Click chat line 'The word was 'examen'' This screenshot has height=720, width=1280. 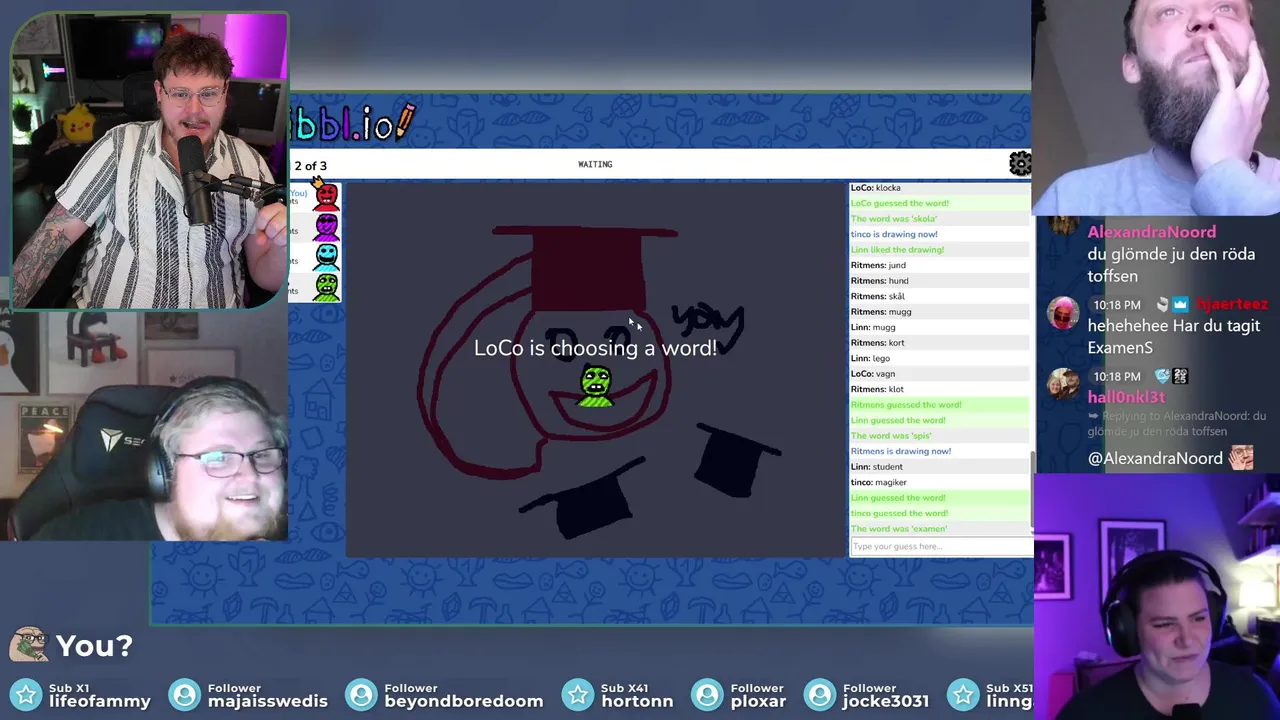(x=939, y=529)
